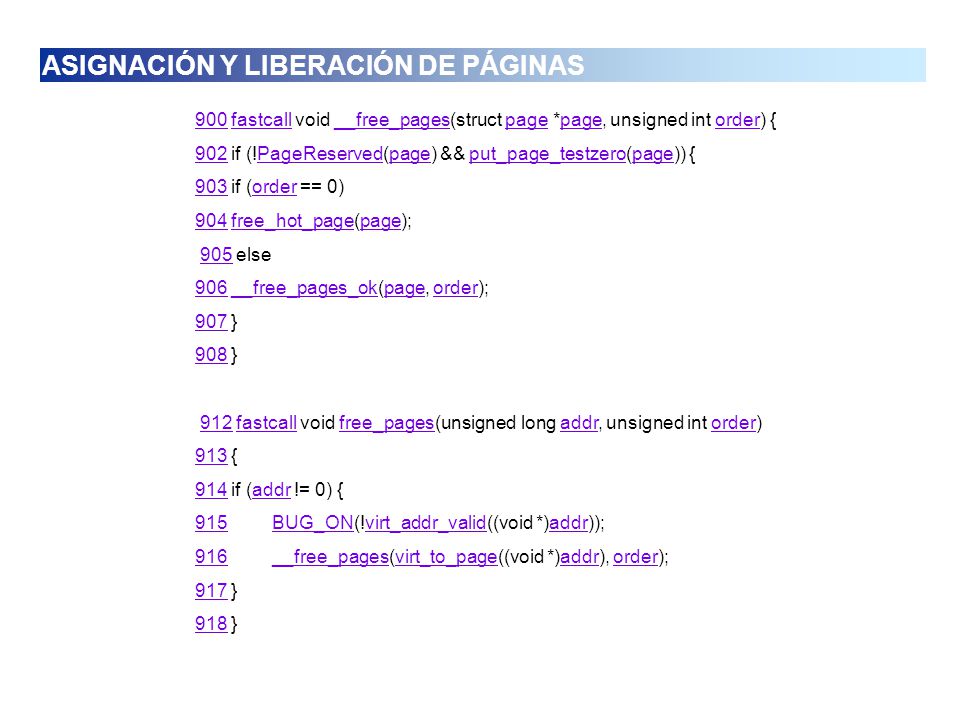Viewport: 960px width, 720px height.
Task: Click order parameter link on line 912
Action: click(x=733, y=422)
